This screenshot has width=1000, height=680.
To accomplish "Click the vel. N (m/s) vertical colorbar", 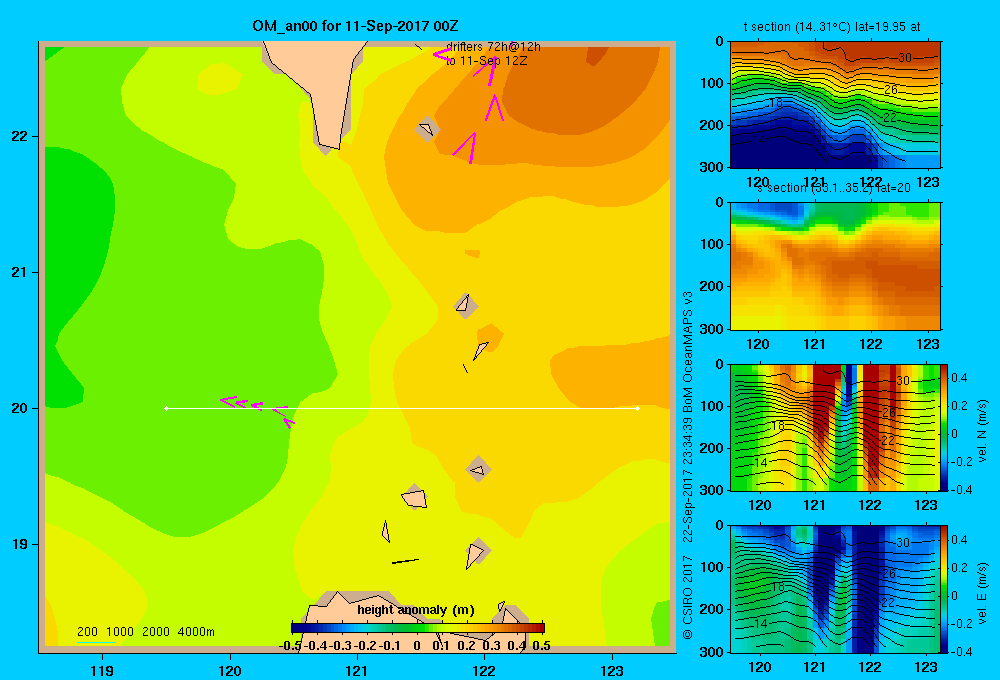I will (x=945, y=427).
